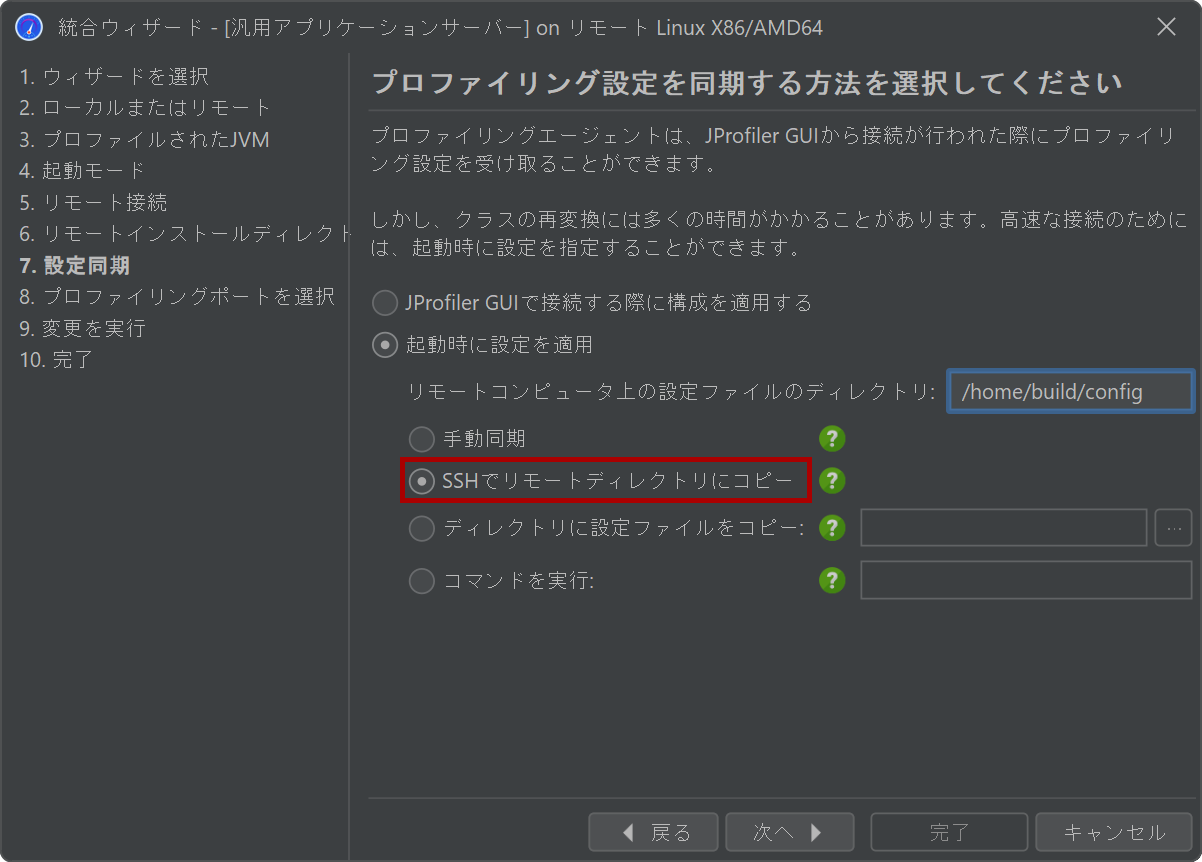Open help for SSHでリモートディレクトリにコピー option

[832, 481]
